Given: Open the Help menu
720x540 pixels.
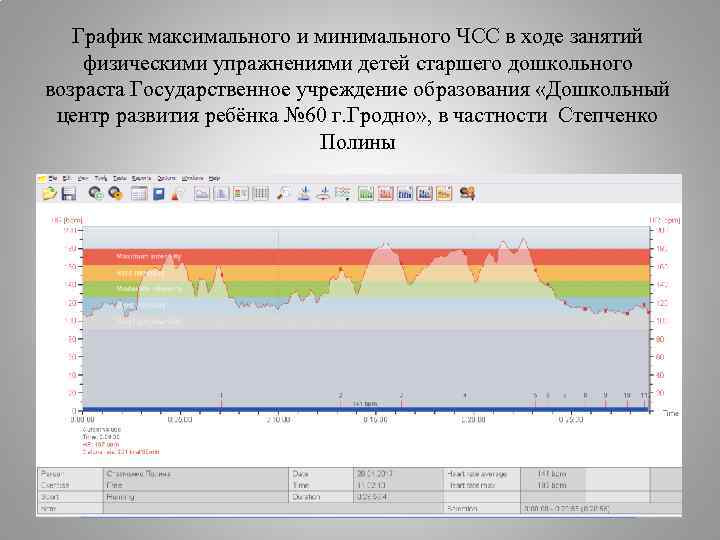Looking at the screenshot, I should (x=214, y=178).
